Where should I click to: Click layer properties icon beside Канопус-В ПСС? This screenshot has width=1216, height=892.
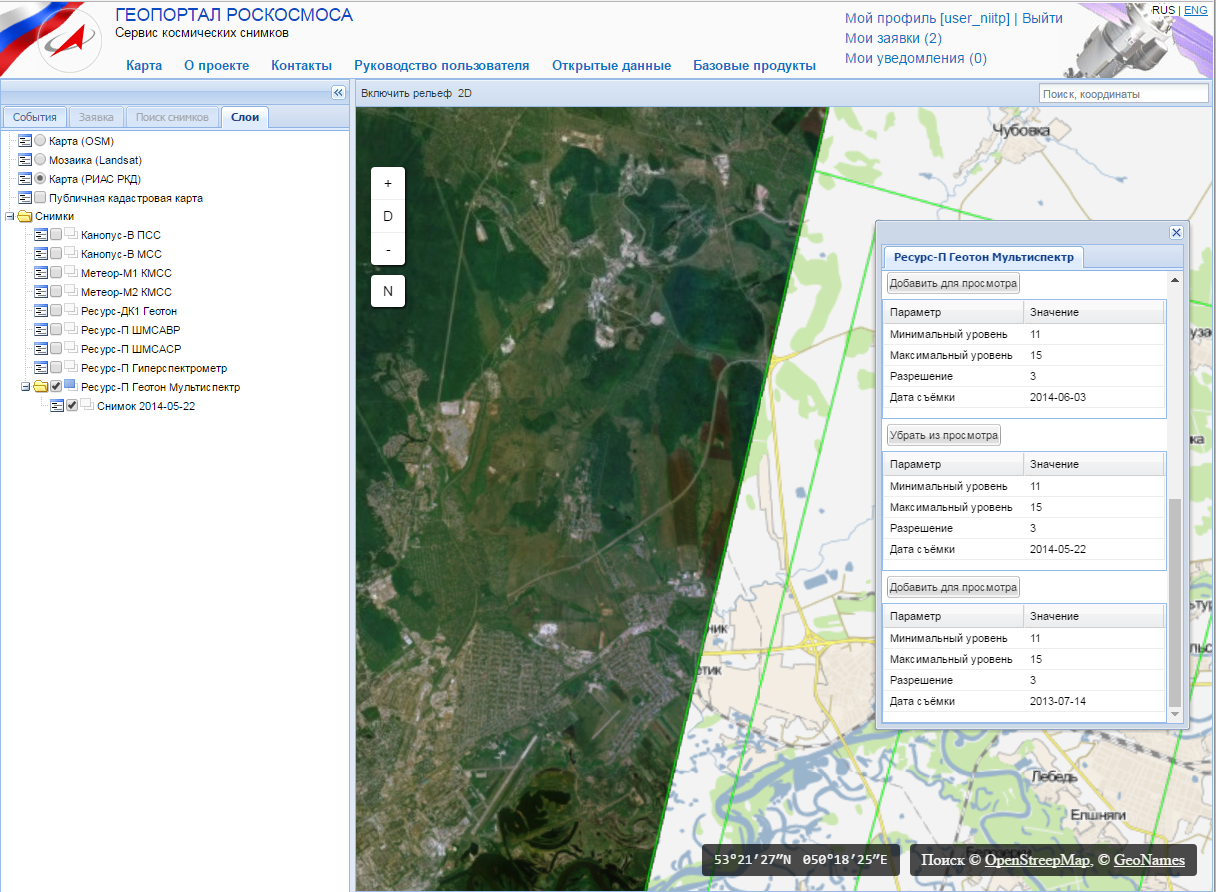pyautogui.click(x=41, y=235)
